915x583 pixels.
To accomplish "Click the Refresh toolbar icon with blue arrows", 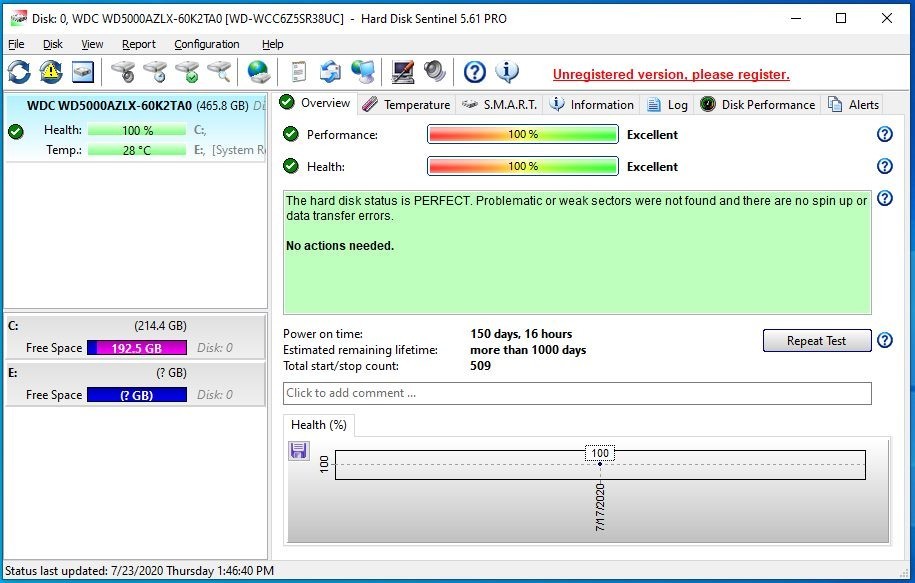I will (19, 72).
